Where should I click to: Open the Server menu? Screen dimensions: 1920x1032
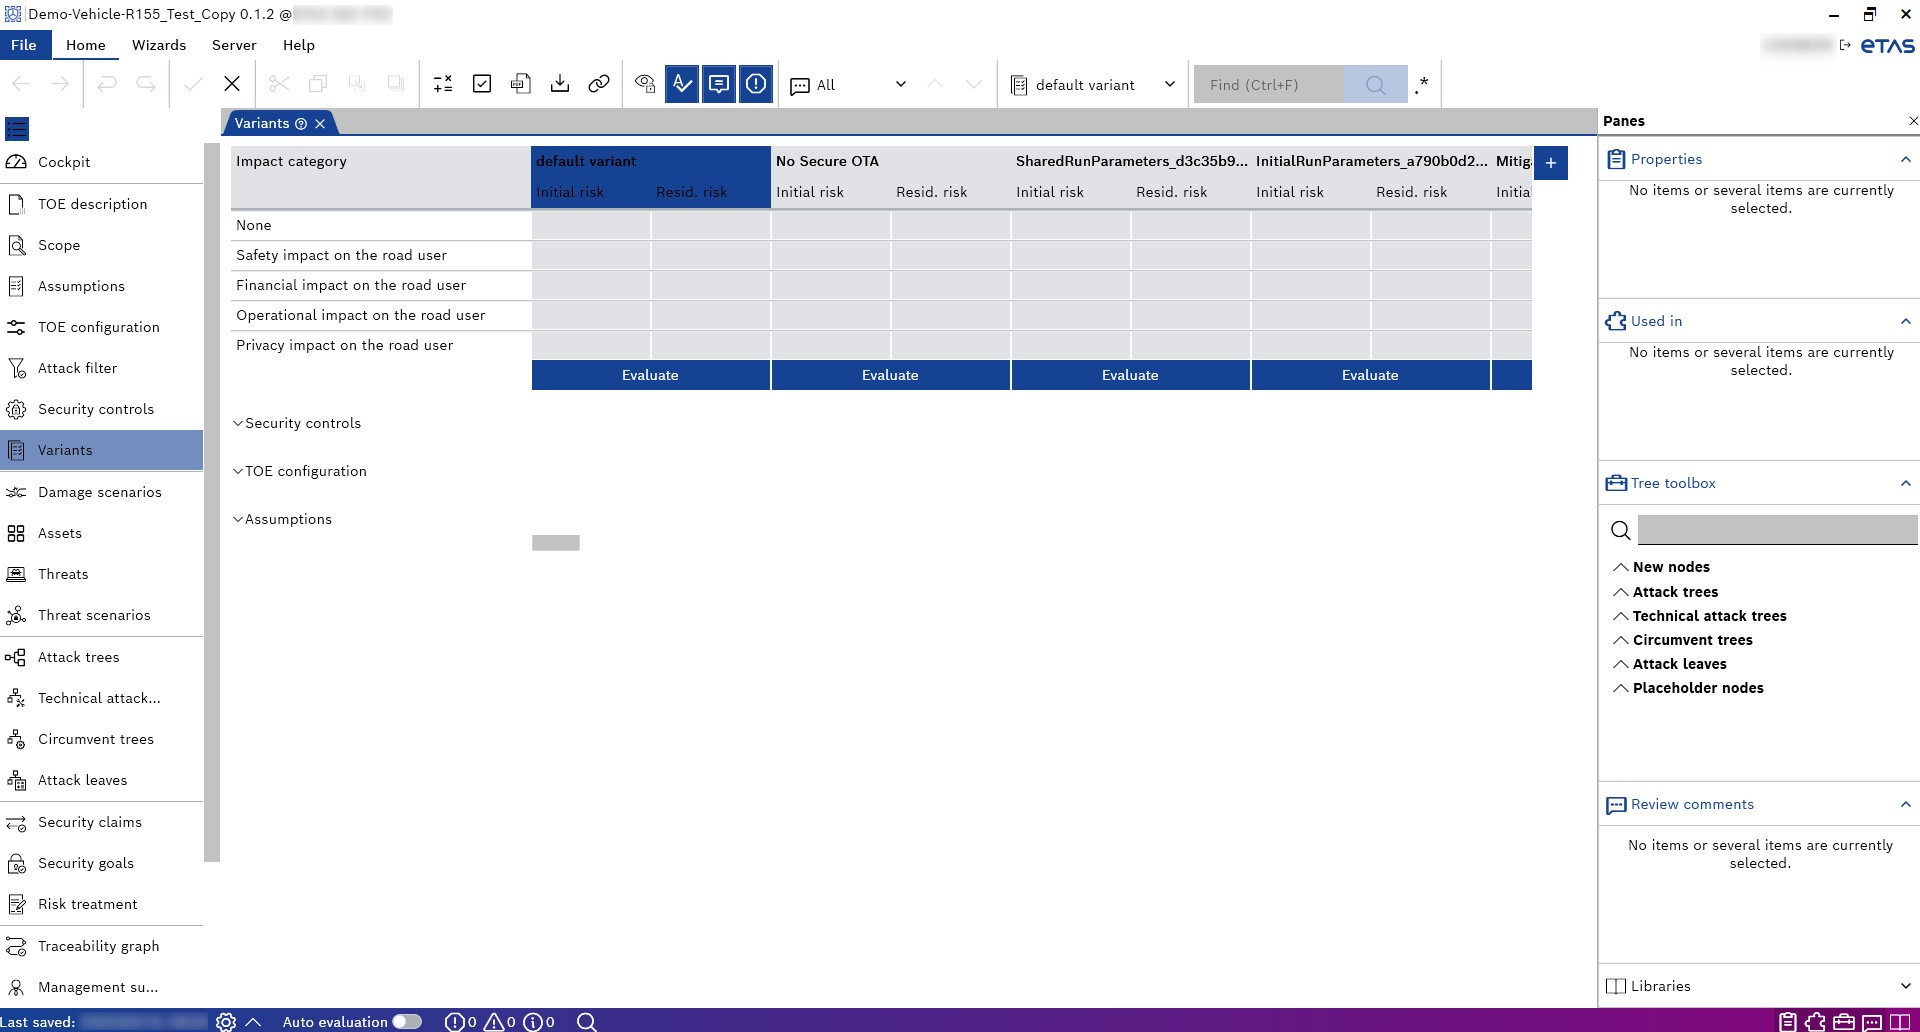(234, 45)
